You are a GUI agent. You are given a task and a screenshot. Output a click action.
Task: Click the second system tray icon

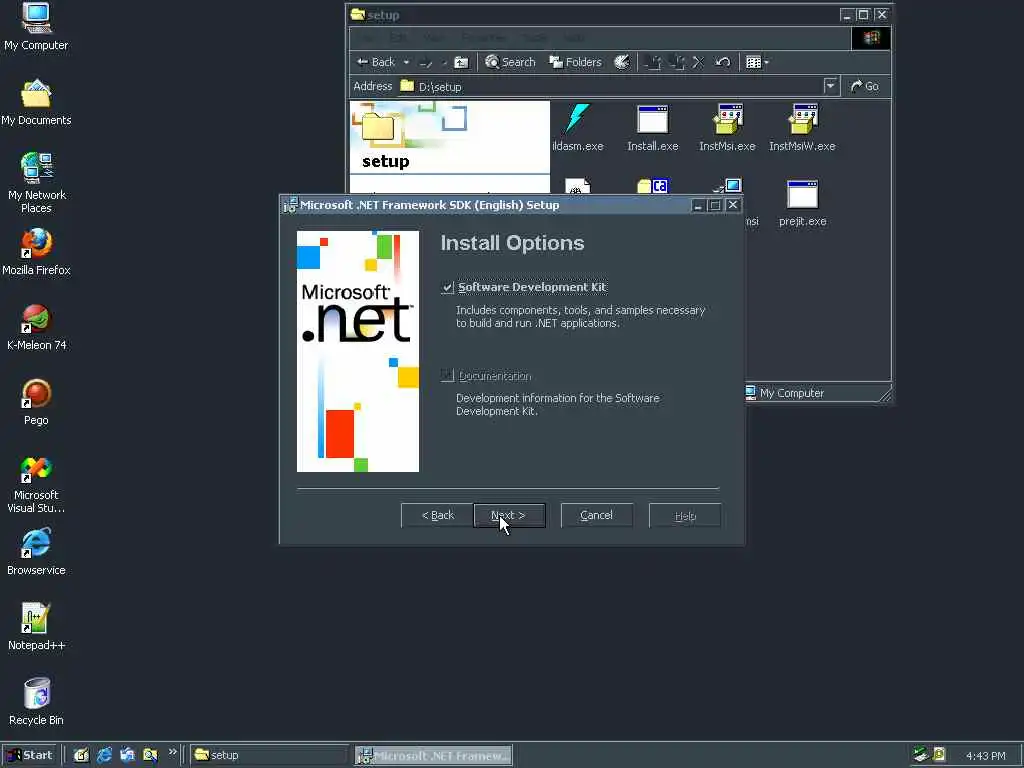pos(940,755)
